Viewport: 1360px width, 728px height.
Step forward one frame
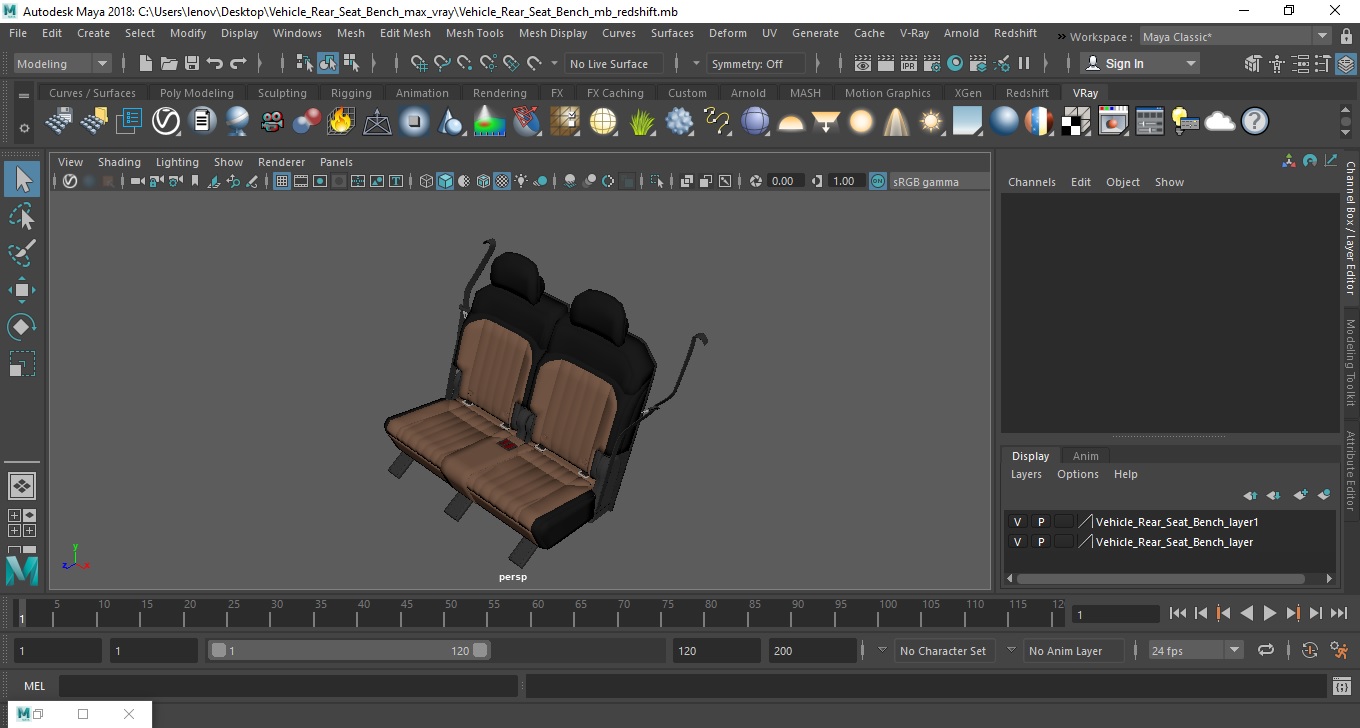coord(1315,613)
